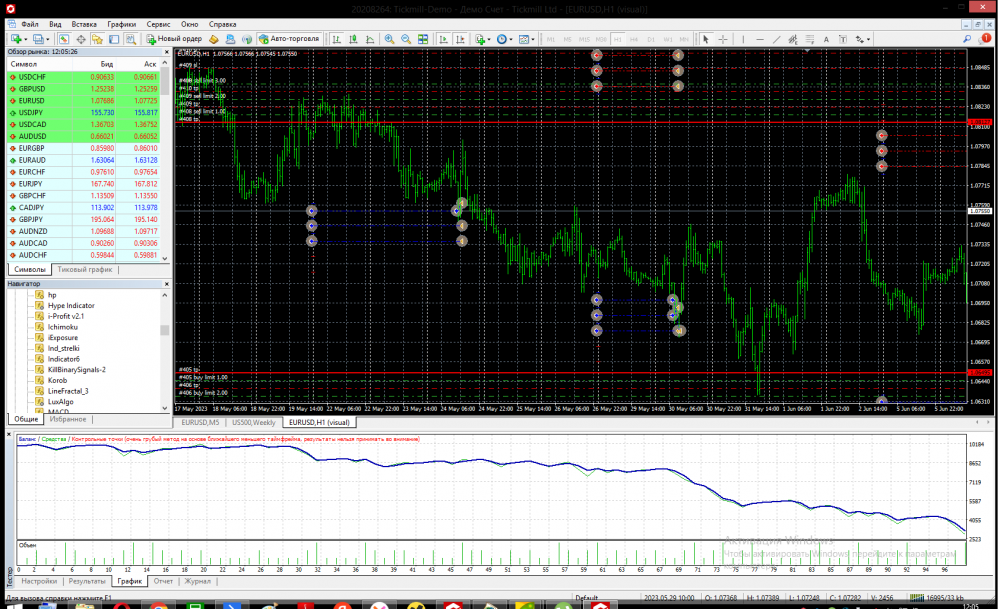1000x609 pixels.
Task: Select the H4 timeframe button
Action: pyautogui.click(x=634, y=39)
